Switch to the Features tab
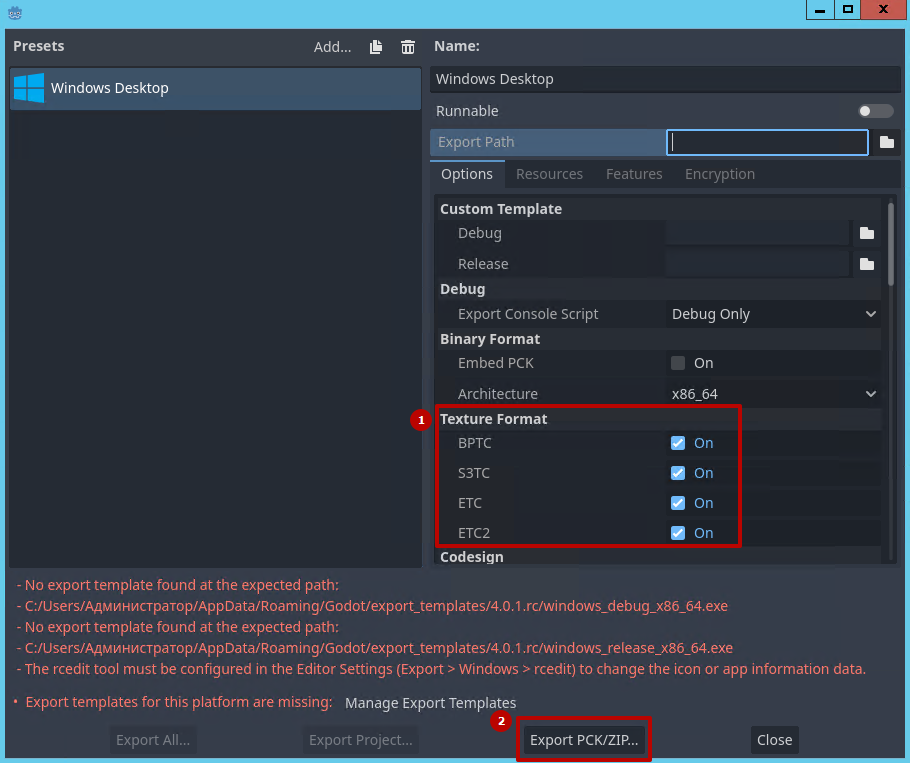The height and width of the screenshot is (763, 910). [x=634, y=174]
